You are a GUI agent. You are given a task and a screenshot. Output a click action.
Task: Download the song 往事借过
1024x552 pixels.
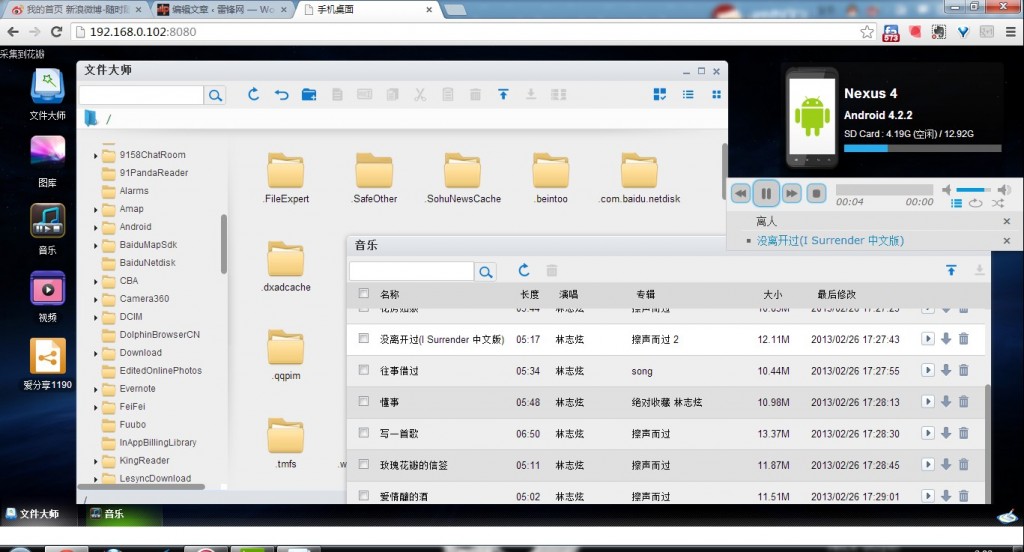[946, 371]
